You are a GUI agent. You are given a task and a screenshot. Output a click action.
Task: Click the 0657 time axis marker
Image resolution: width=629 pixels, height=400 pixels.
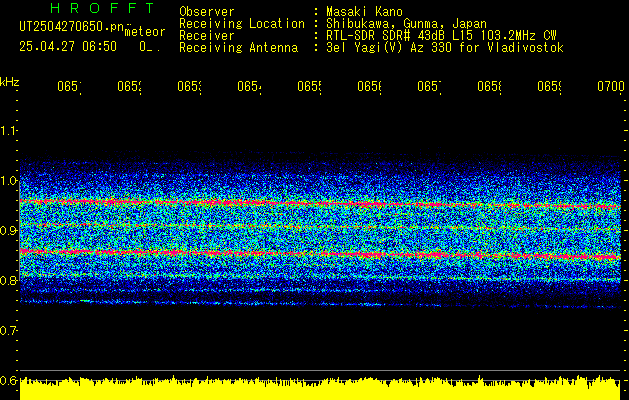tap(429, 86)
